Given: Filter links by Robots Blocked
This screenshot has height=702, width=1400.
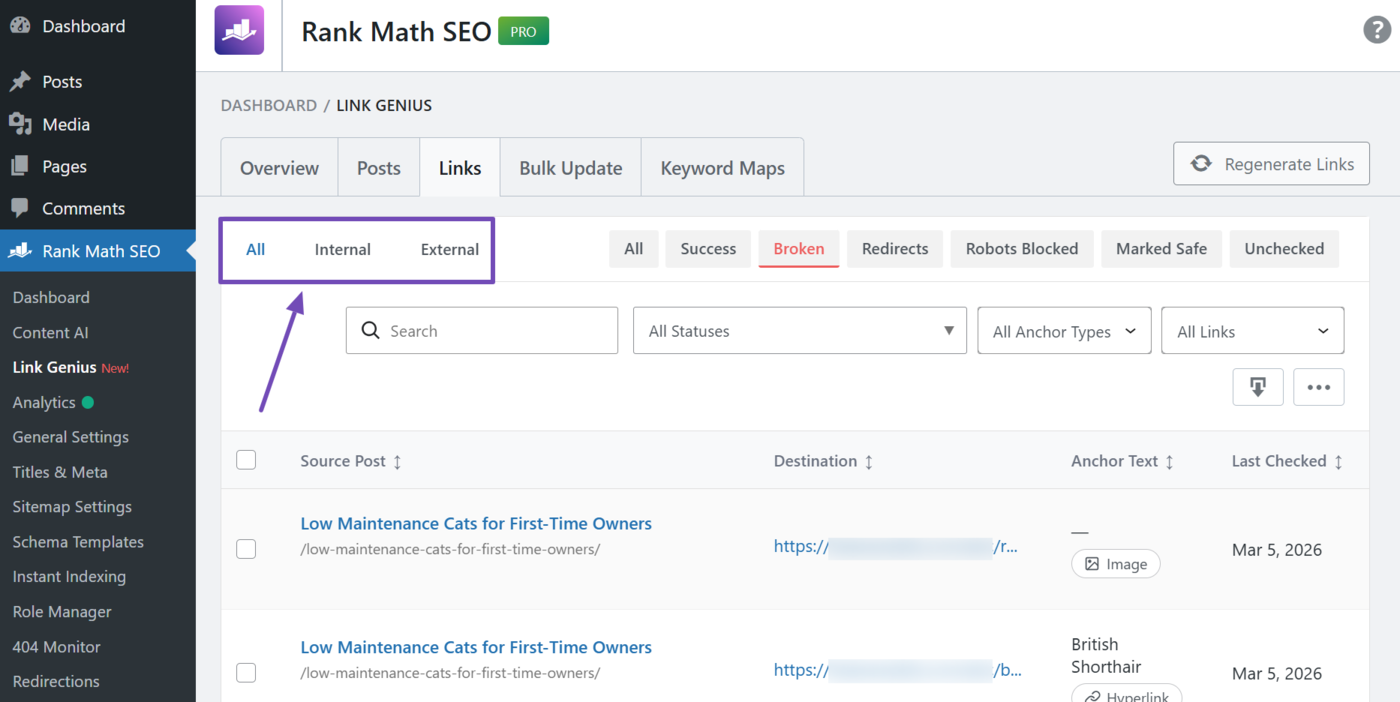Looking at the screenshot, I should [x=1022, y=249].
